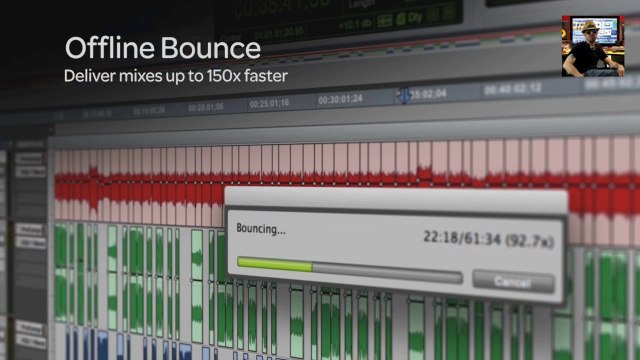Click the green bounce progress bar
The height and width of the screenshot is (360, 640).
click(349, 270)
